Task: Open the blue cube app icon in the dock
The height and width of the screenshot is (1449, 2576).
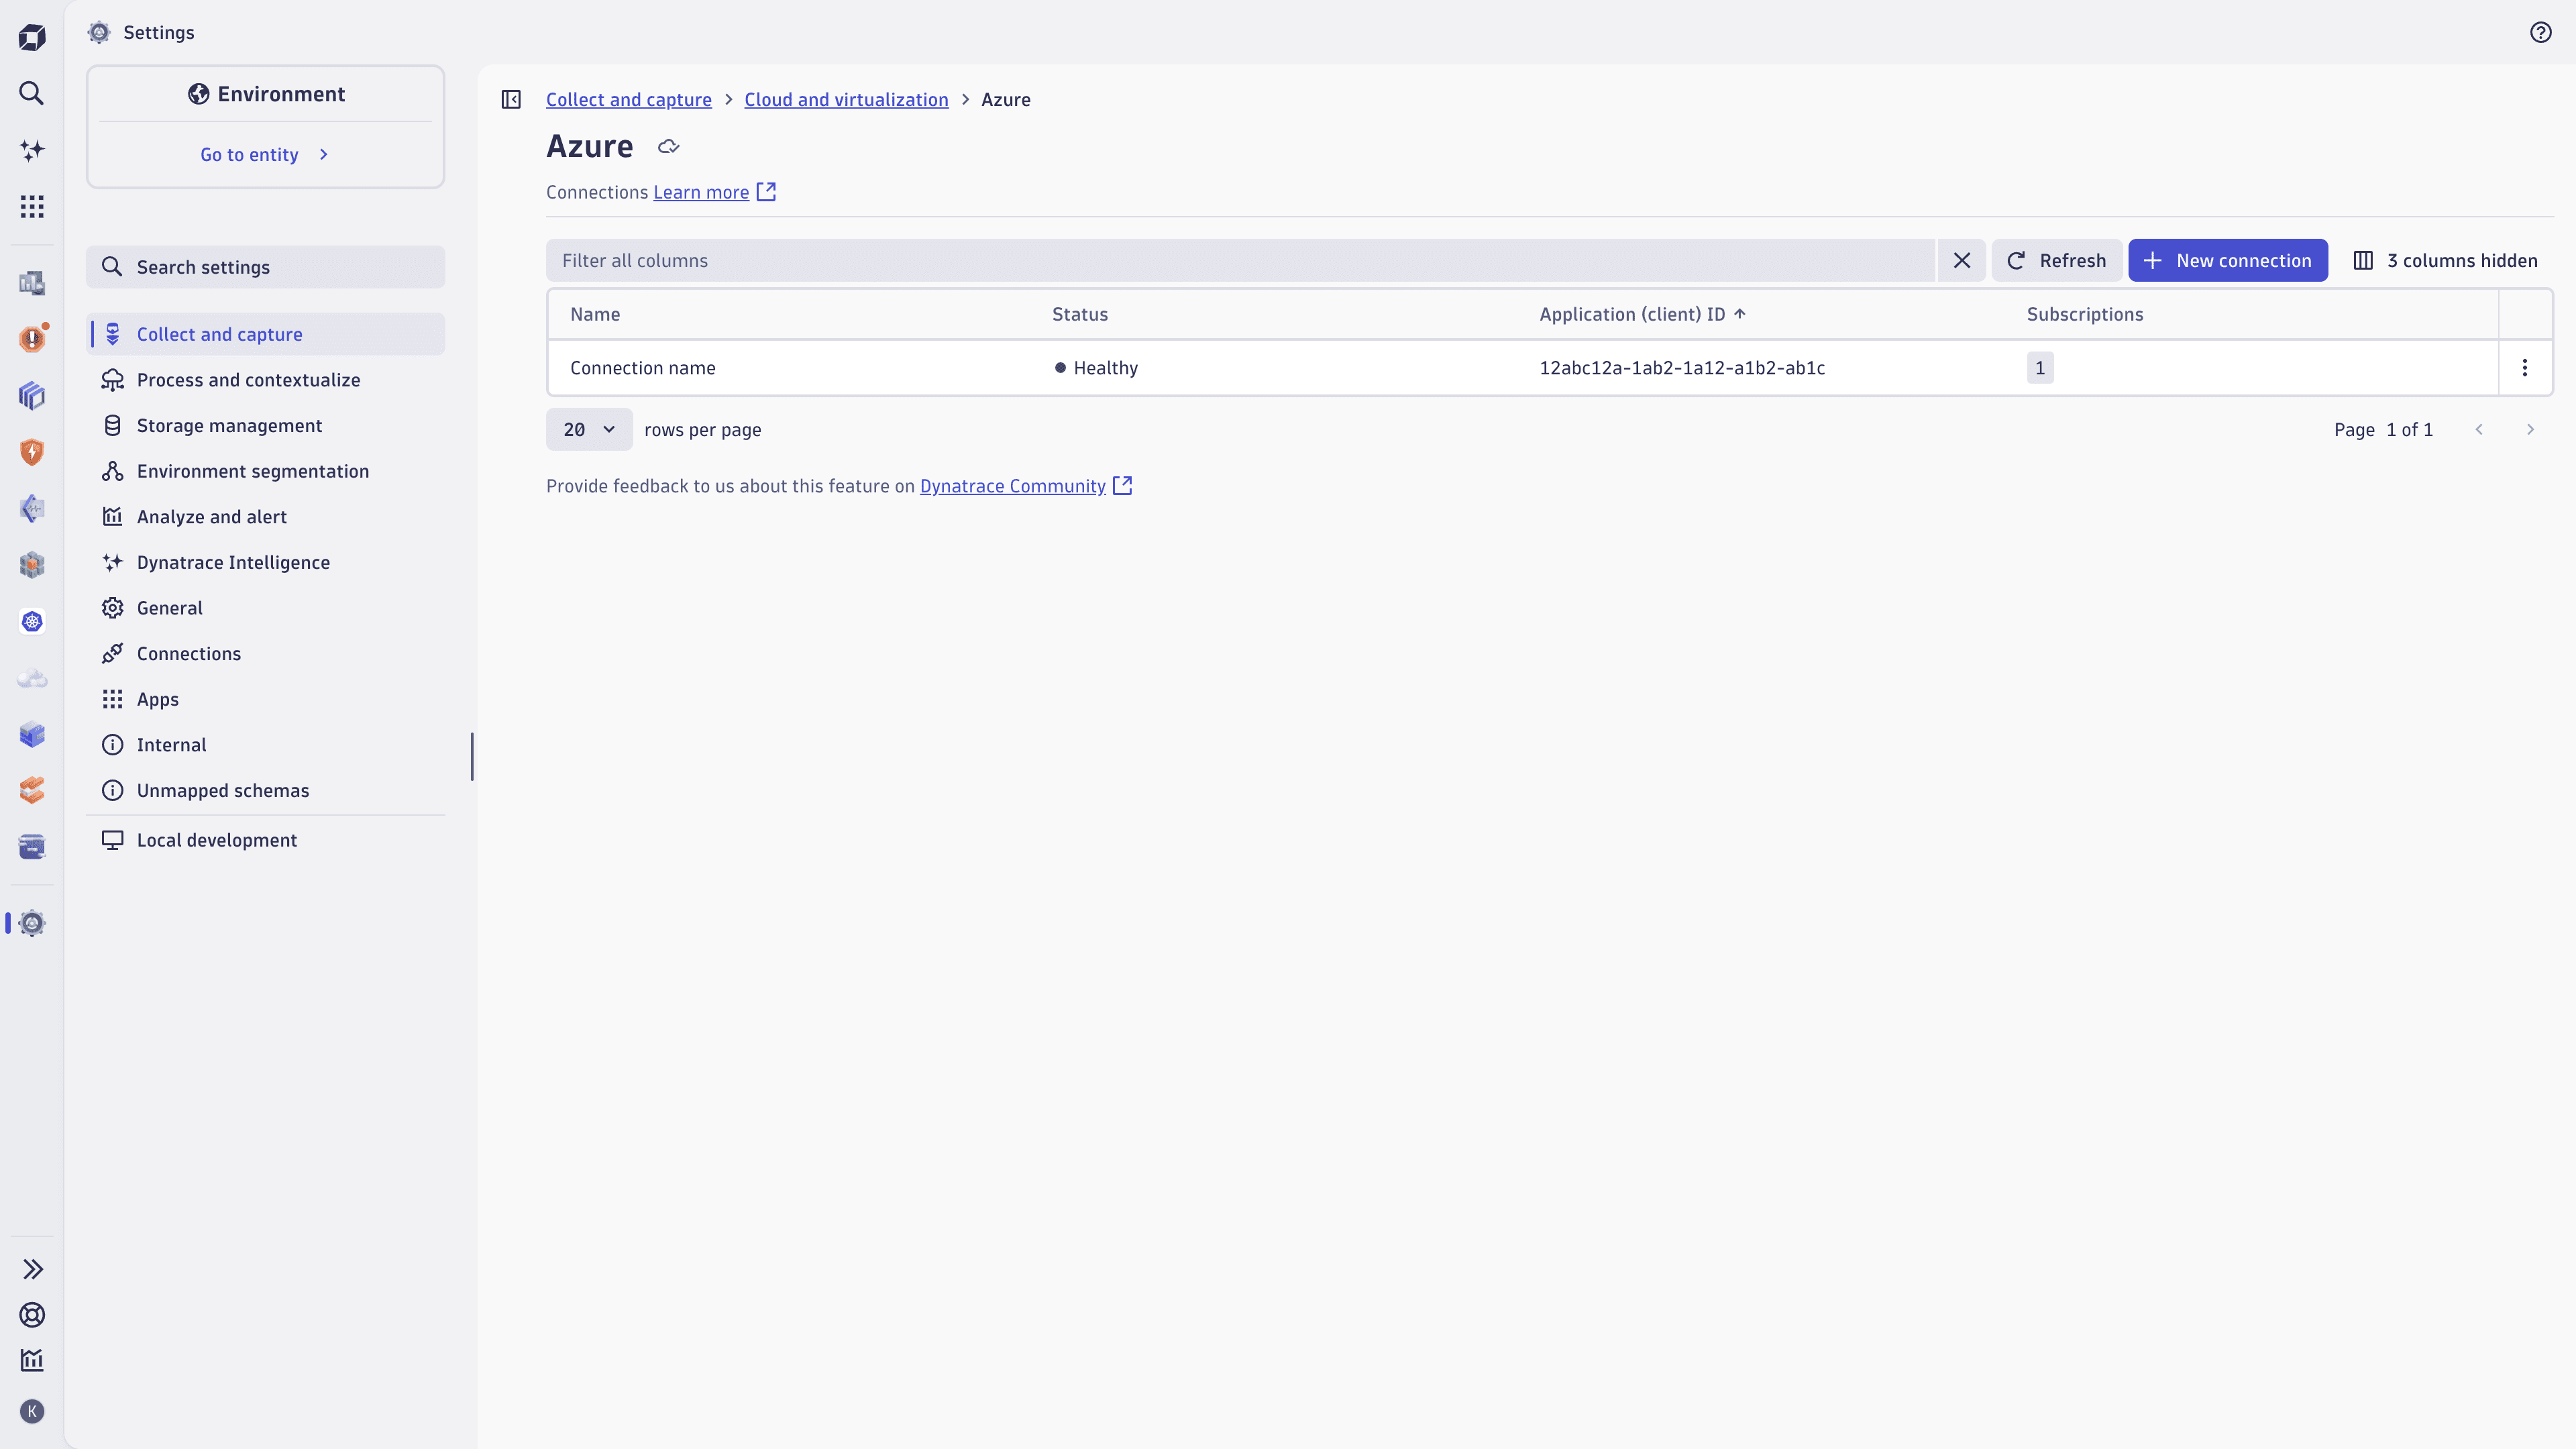Action: click(x=32, y=734)
